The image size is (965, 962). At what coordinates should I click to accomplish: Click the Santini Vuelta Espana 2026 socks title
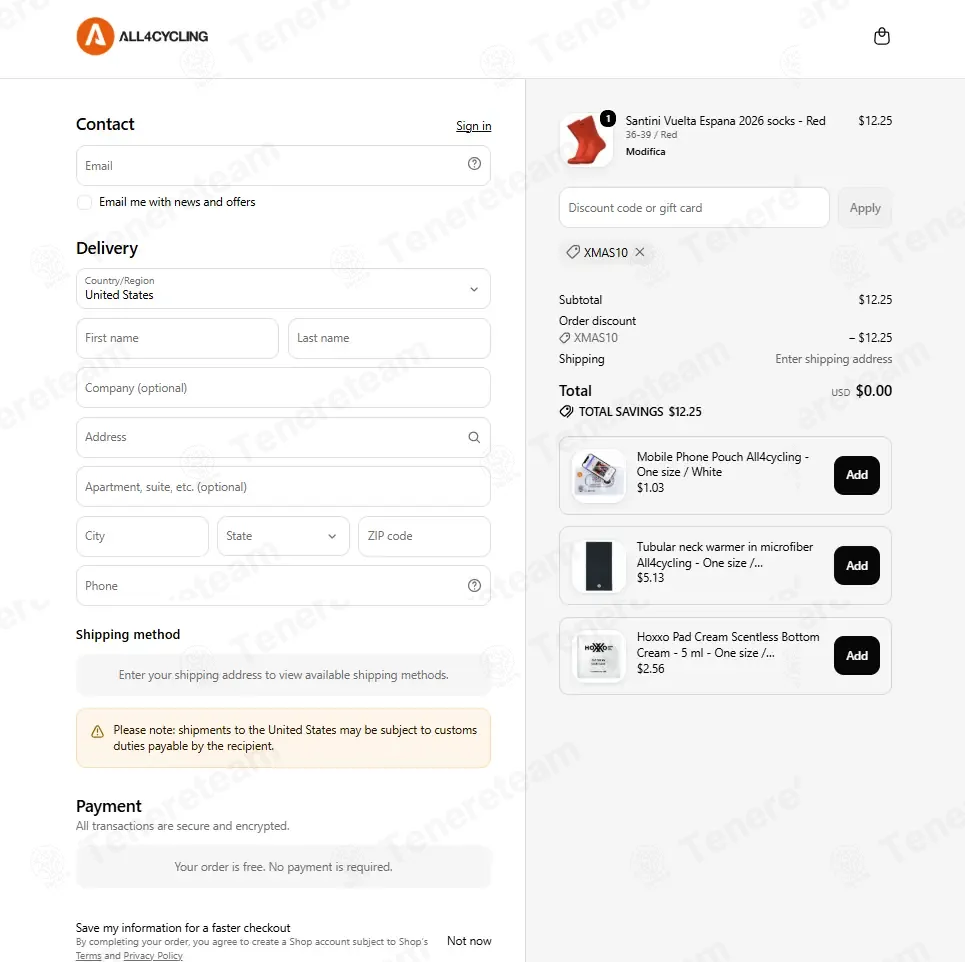[x=725, y=121]
